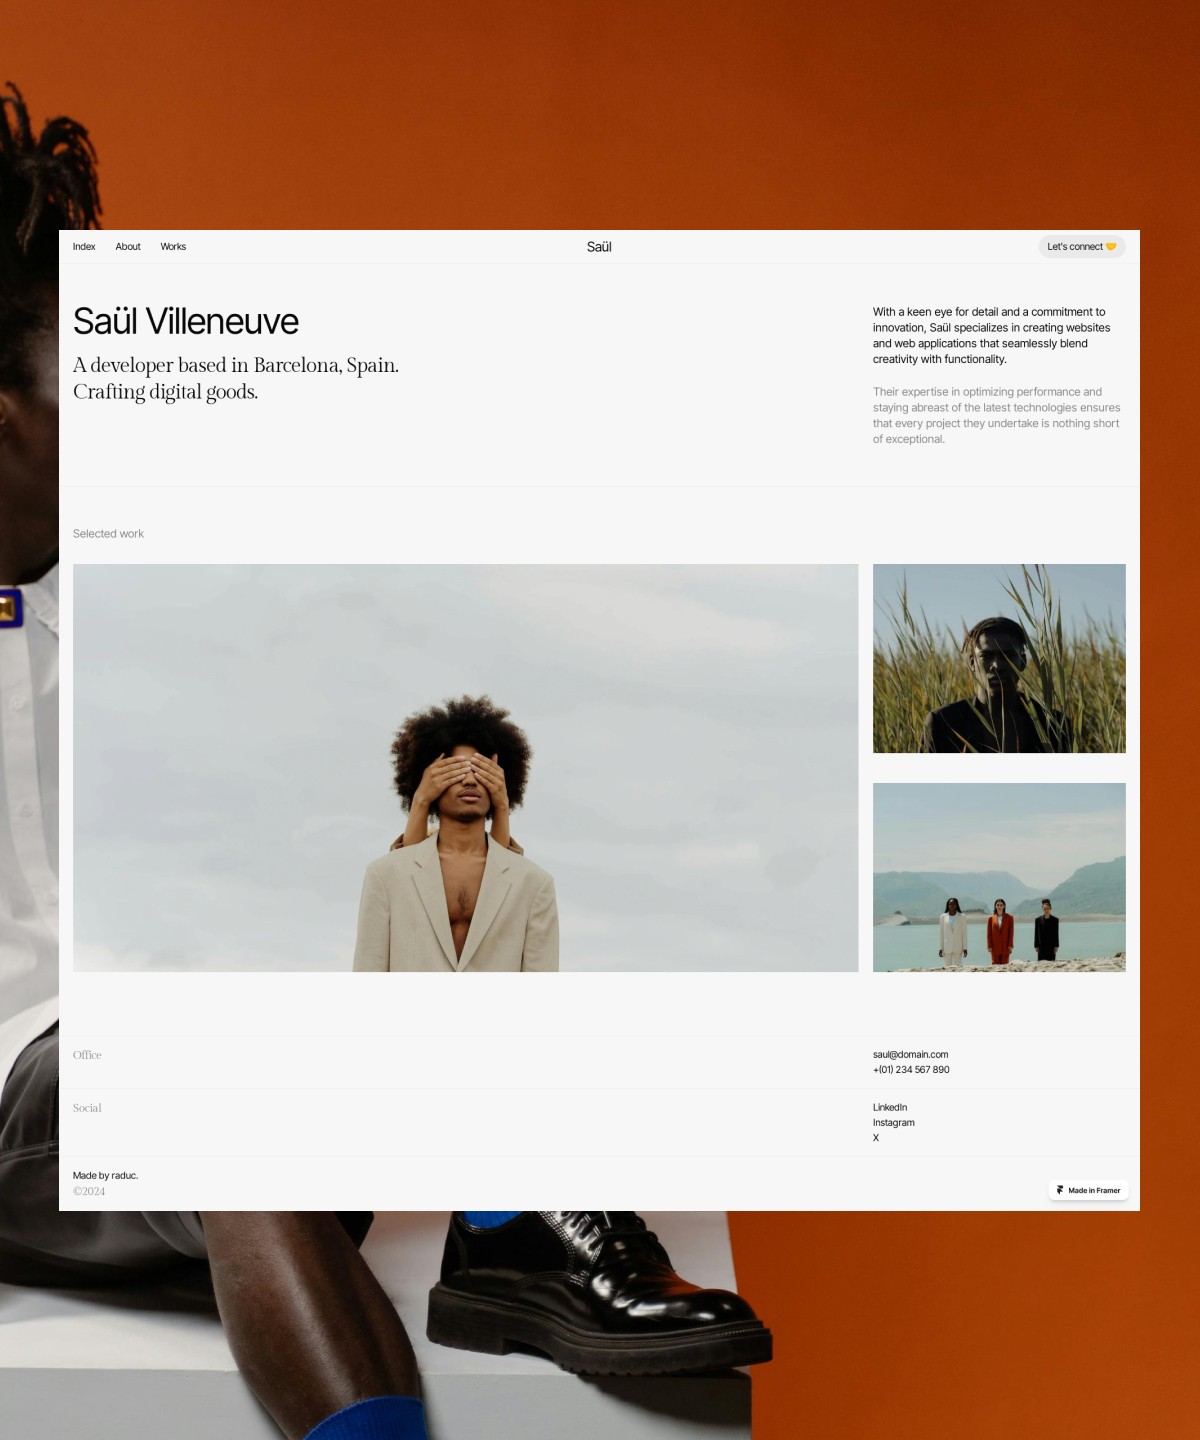Click the Framer logo icon in the badge

pyautogui.click(x=1060, y=1190)
